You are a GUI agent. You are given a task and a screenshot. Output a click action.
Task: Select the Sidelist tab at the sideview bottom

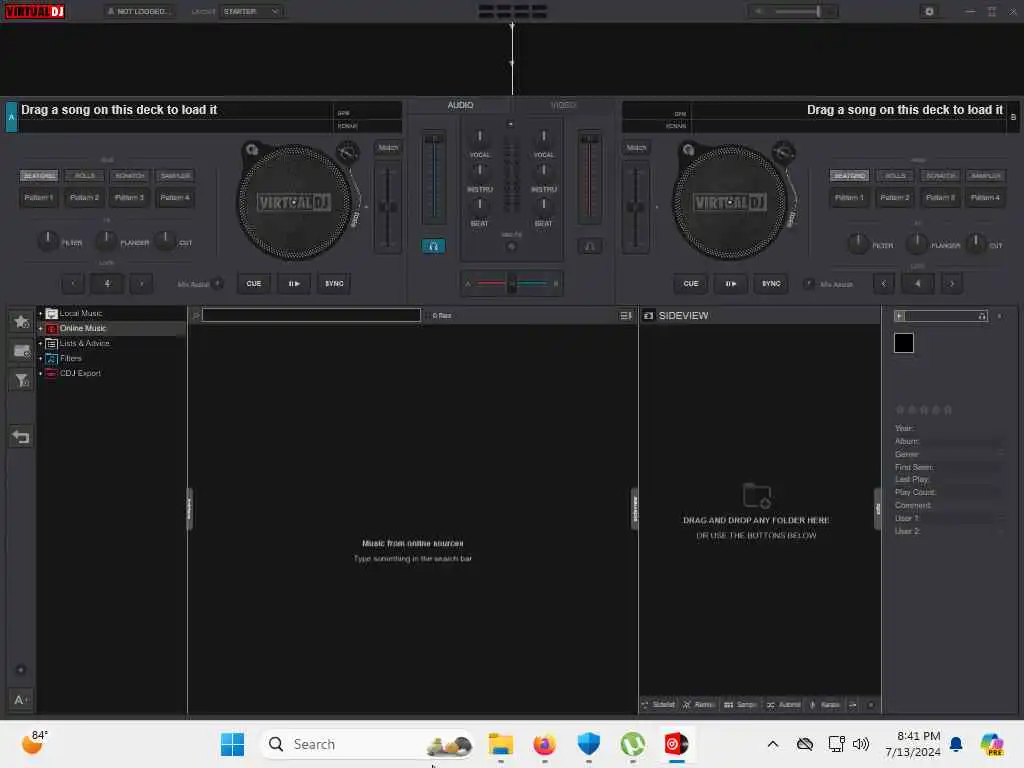(x=658, y=705)
